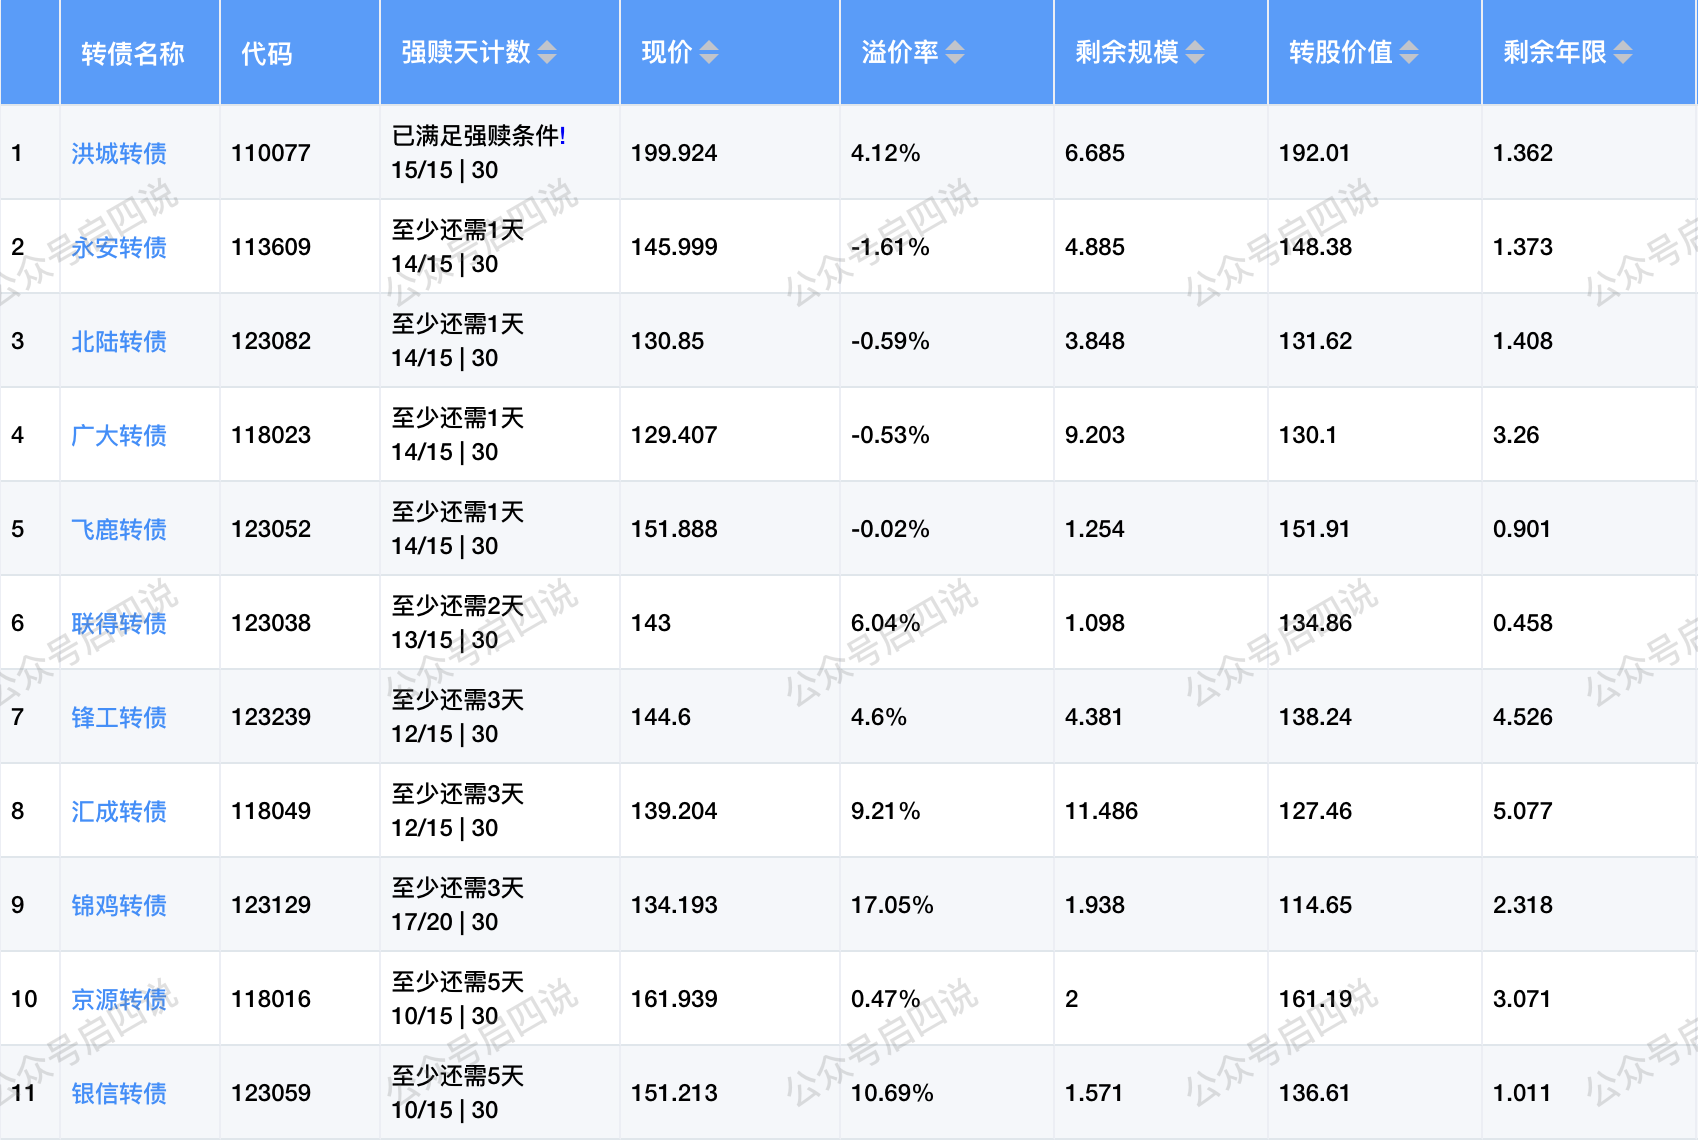Open the 永安转债 link
Viewport: 1698px width, 1140px height.
[119, 247]
